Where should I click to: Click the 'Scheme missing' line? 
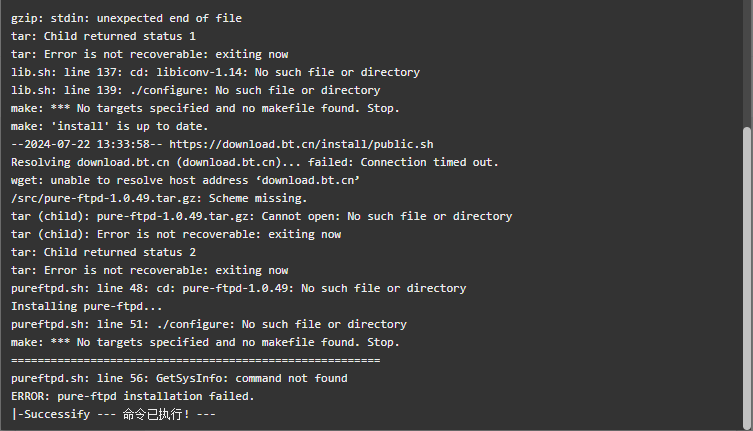tap(159, 198)
